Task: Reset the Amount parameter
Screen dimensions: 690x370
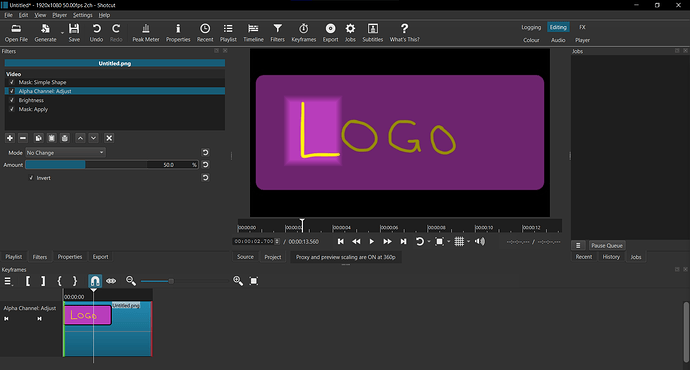Action: (205, 165)
